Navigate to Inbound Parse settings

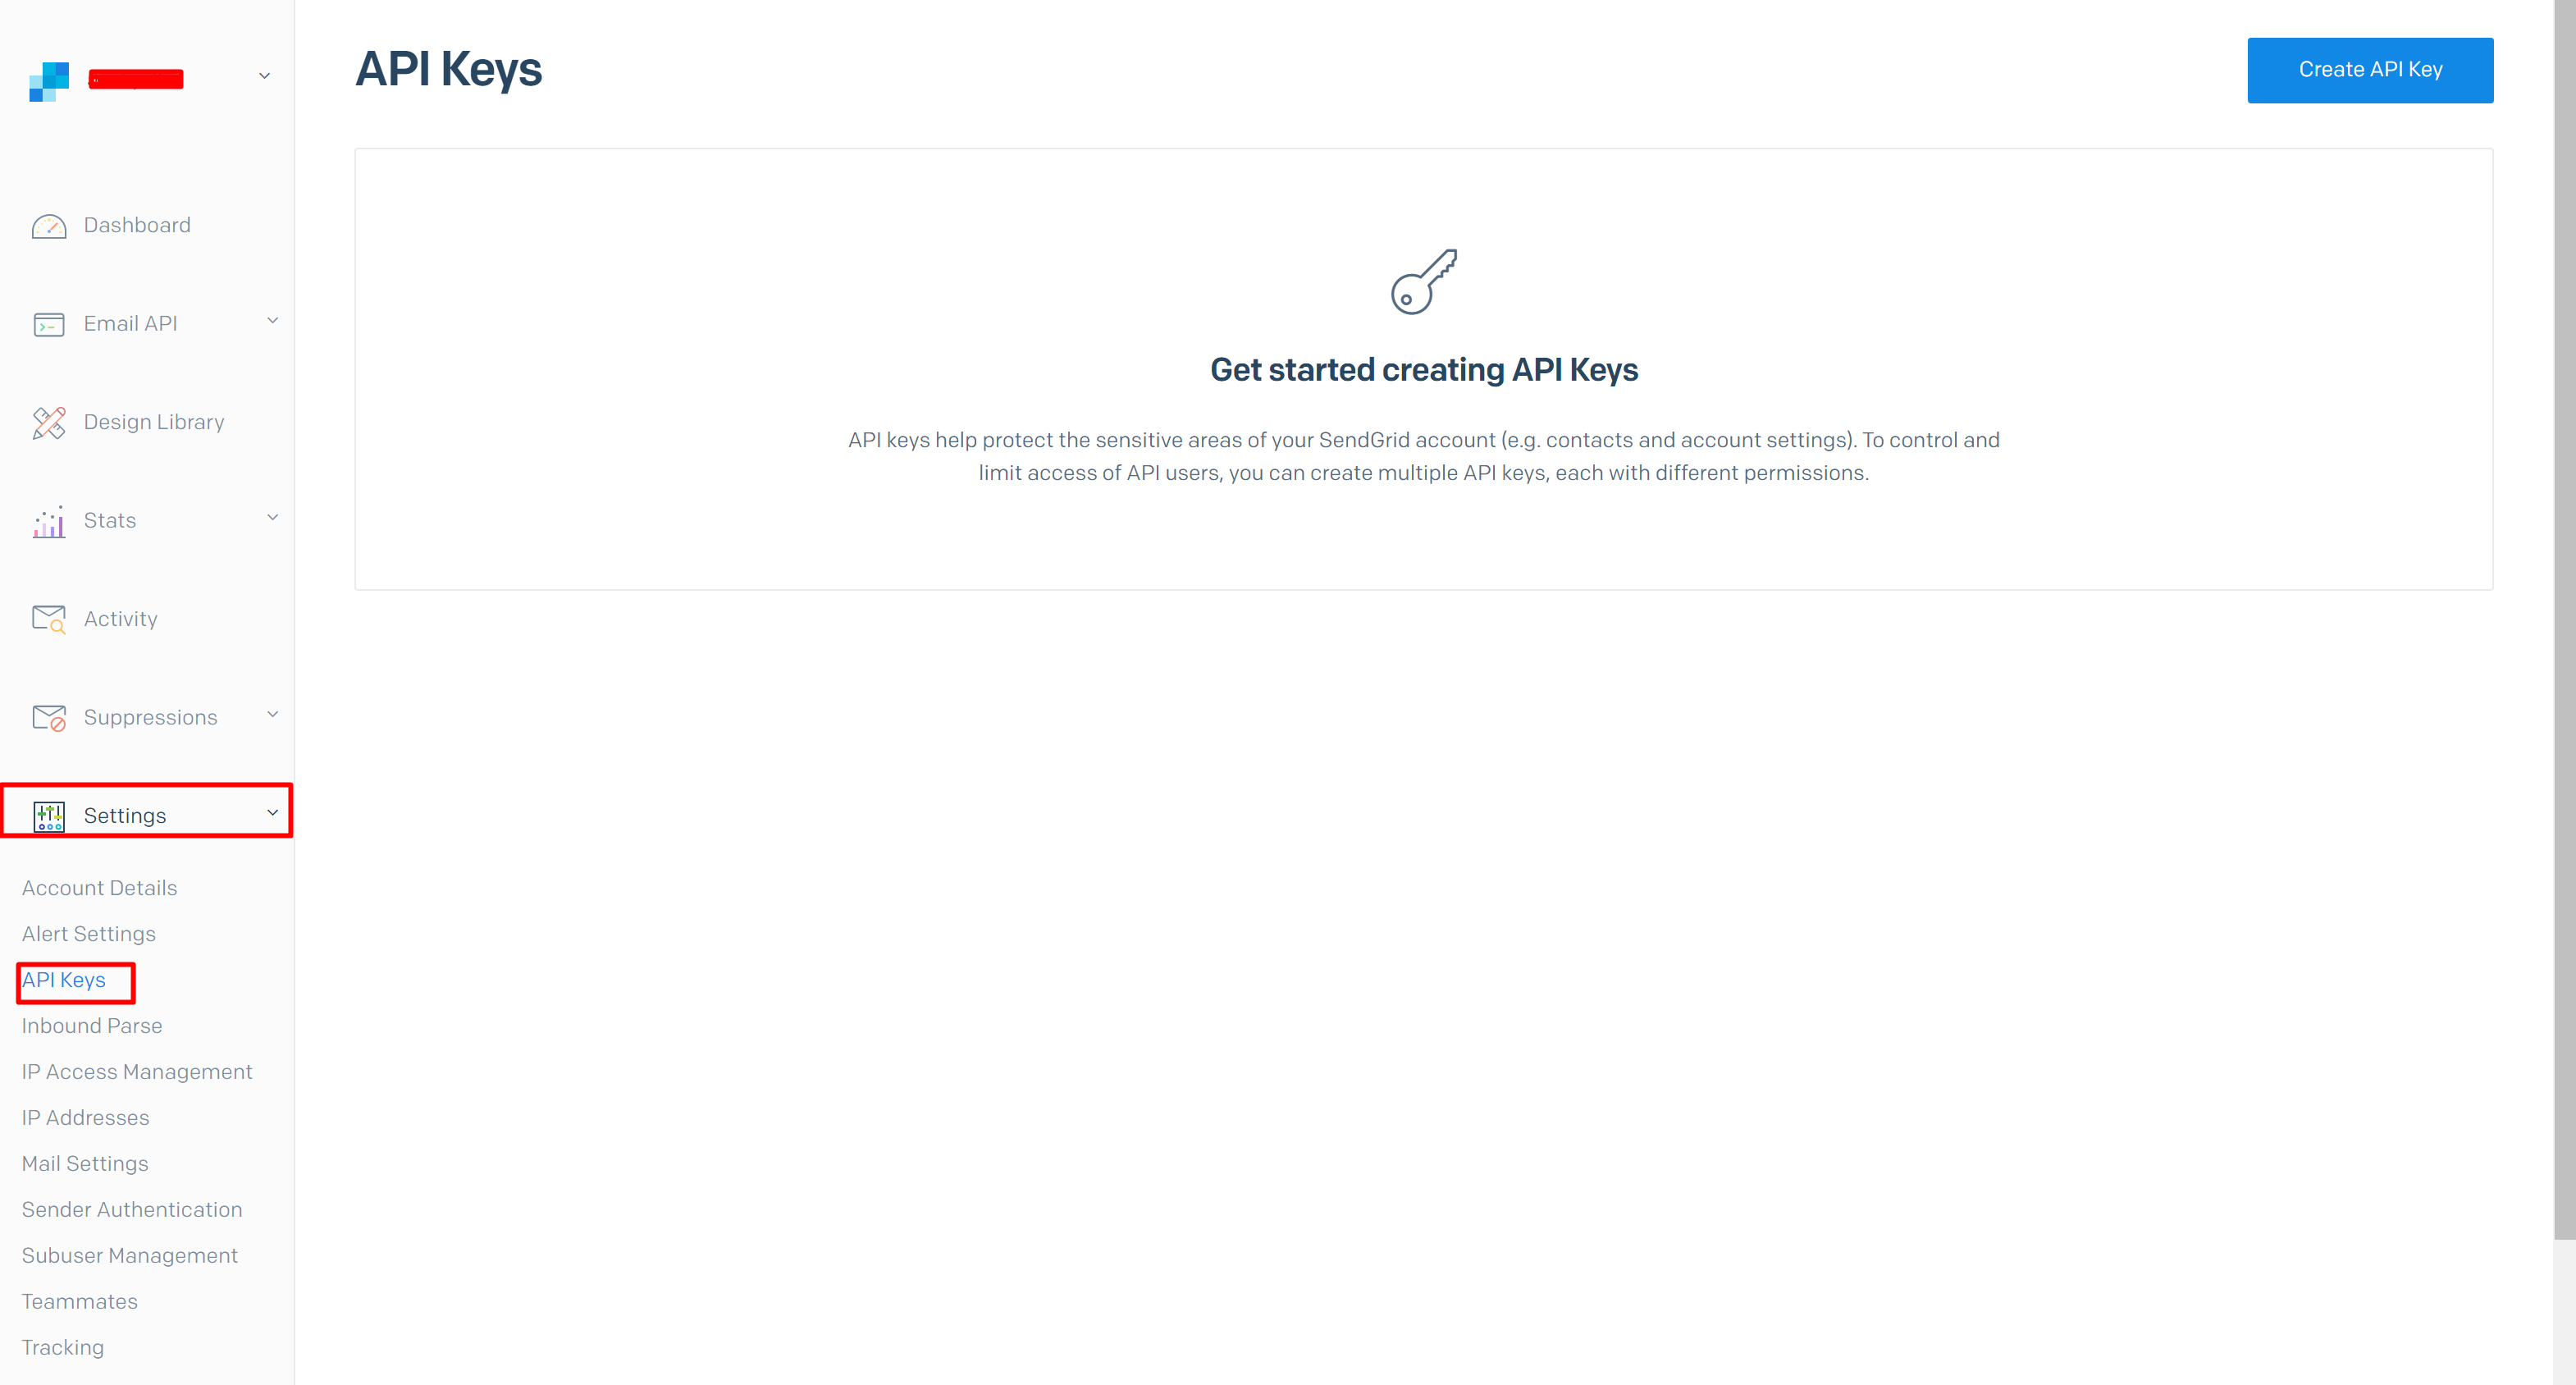94,1025
